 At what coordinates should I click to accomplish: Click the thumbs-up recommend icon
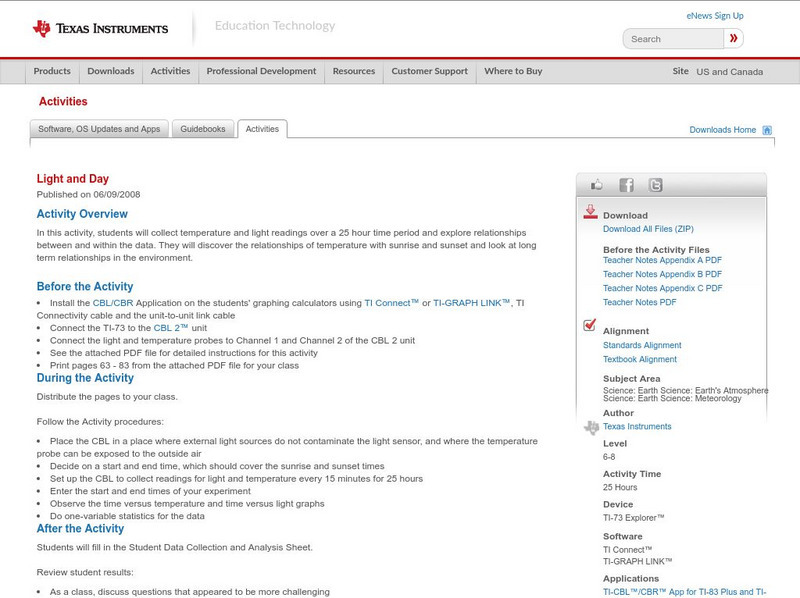pos(594,186)
